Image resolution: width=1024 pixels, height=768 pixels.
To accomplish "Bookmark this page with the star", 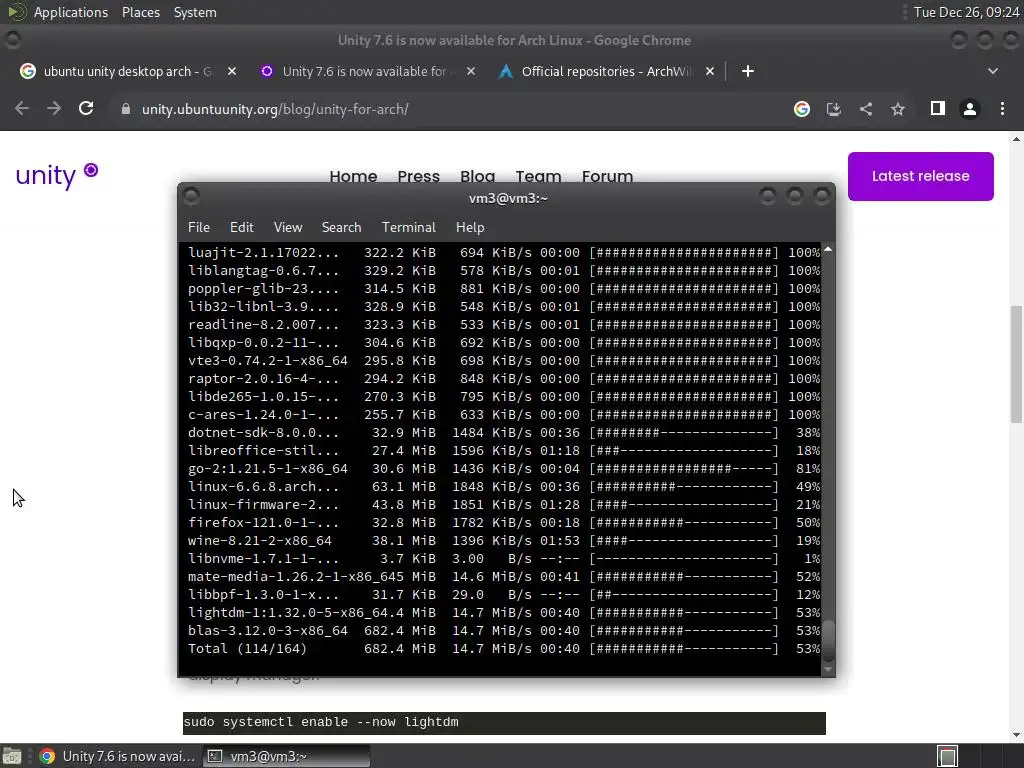I will [x=898, y=109].
